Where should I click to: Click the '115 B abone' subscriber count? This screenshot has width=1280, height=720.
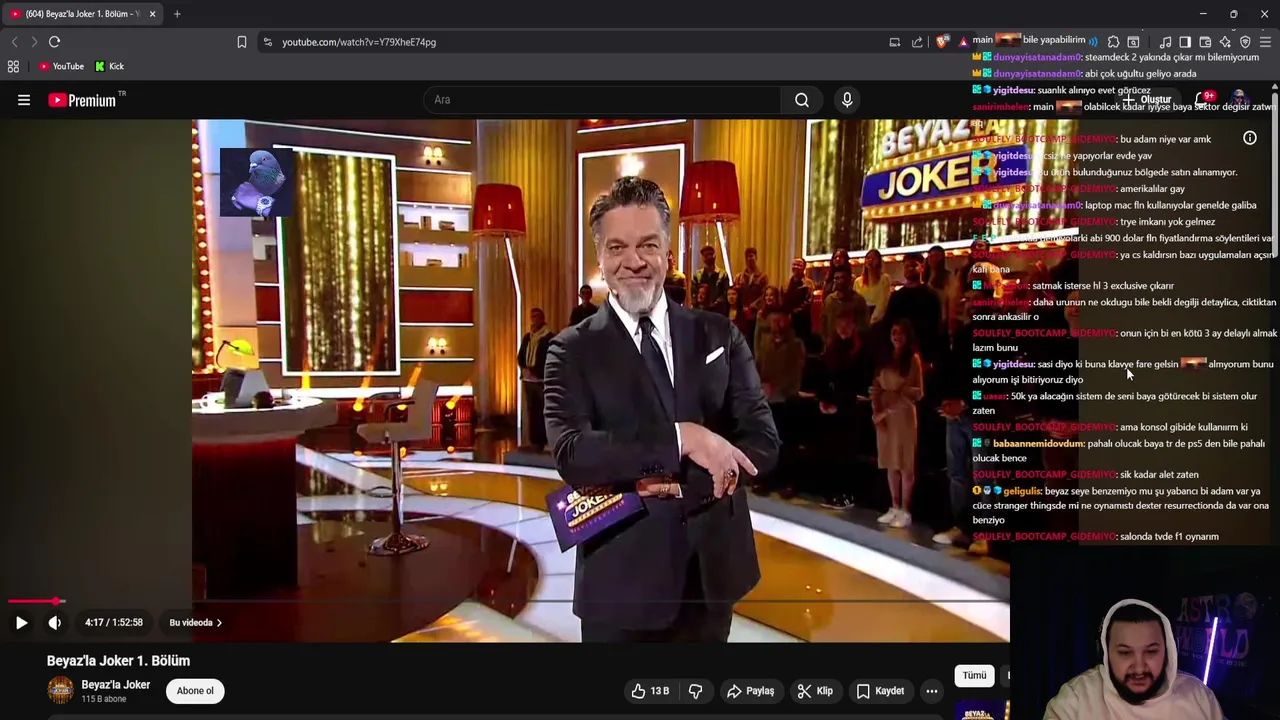104,699
